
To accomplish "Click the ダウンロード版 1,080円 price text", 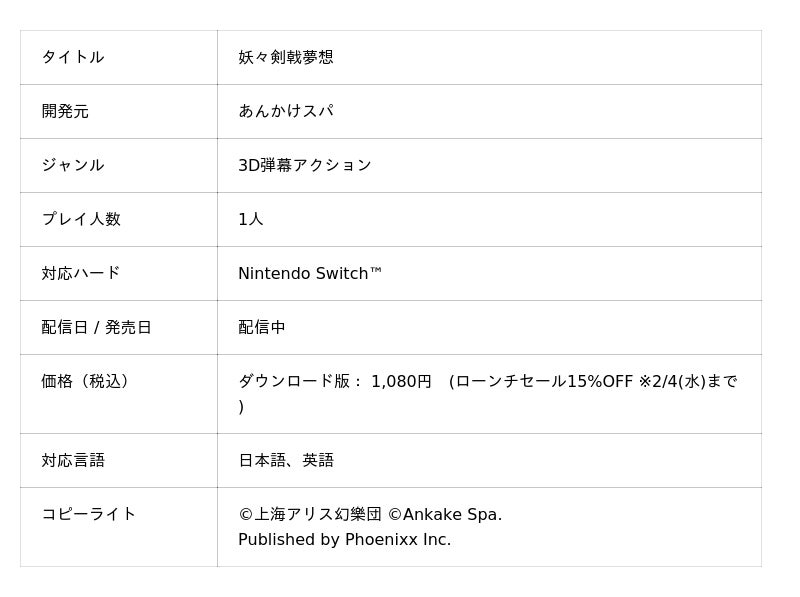I will [335, 381].
